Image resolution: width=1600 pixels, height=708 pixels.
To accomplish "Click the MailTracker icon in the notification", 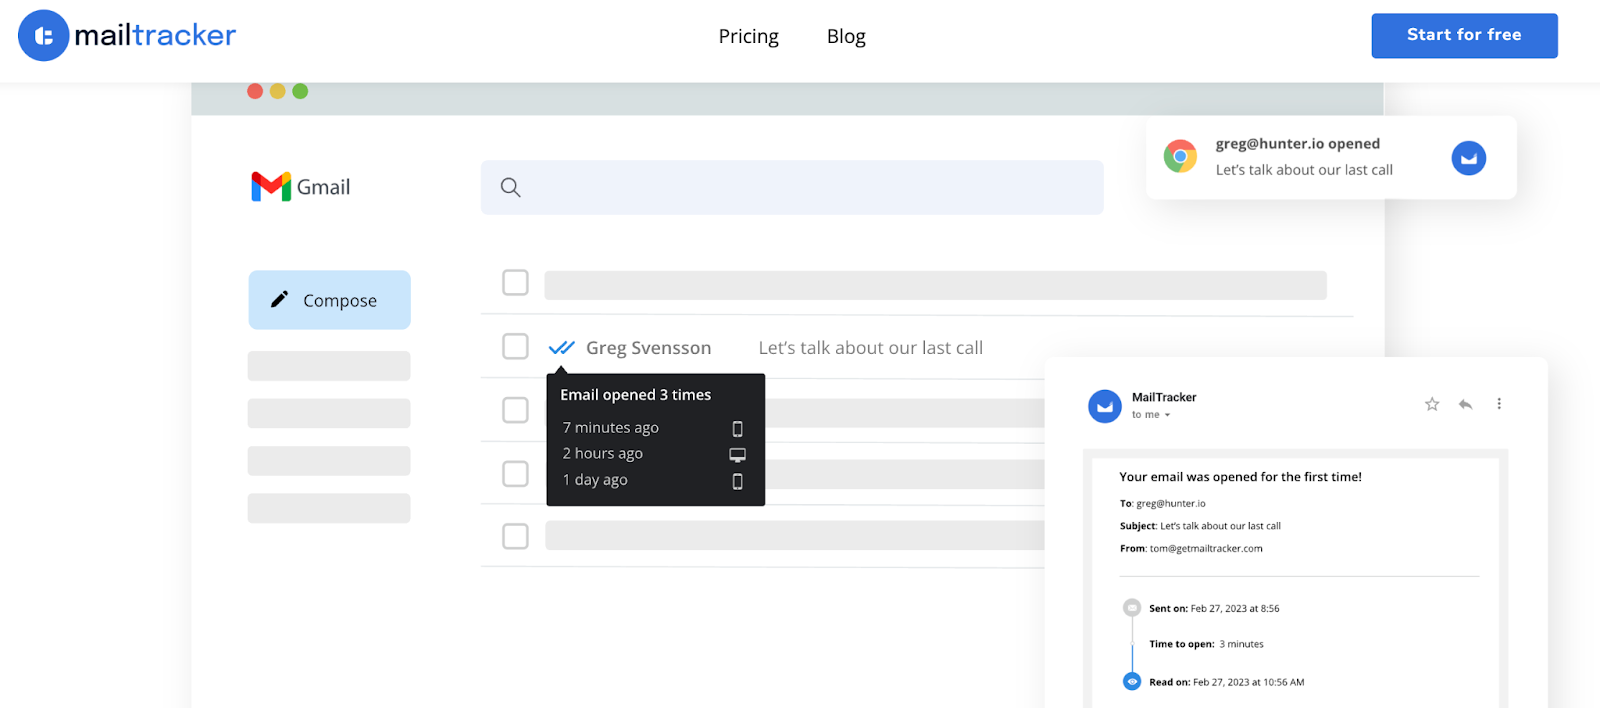I will point(1469,158).
